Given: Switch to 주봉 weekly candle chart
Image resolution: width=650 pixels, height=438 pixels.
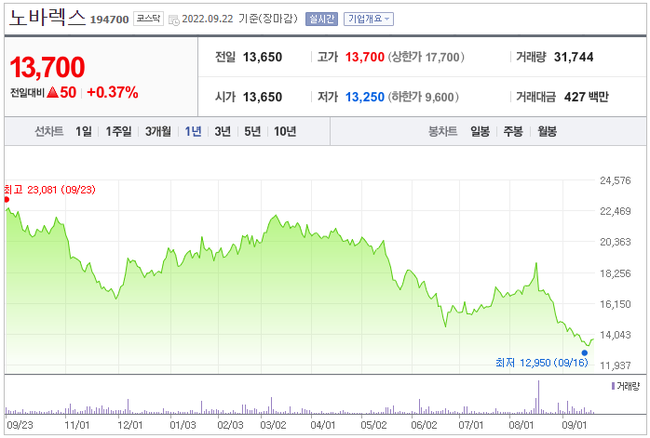Looking at the screenshot, I should click(513, 131).
